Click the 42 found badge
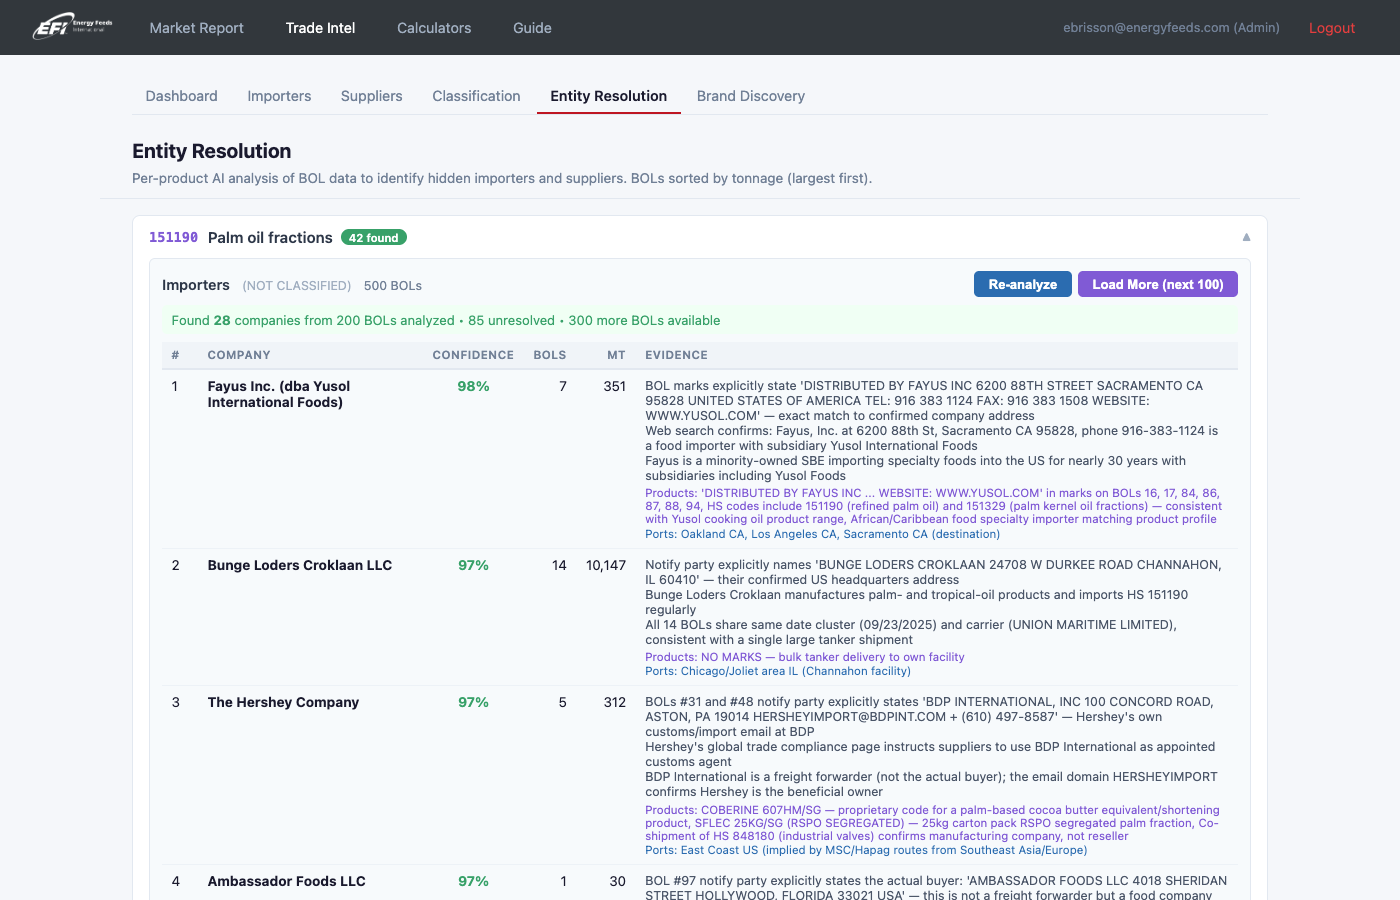 click(373, 238)
